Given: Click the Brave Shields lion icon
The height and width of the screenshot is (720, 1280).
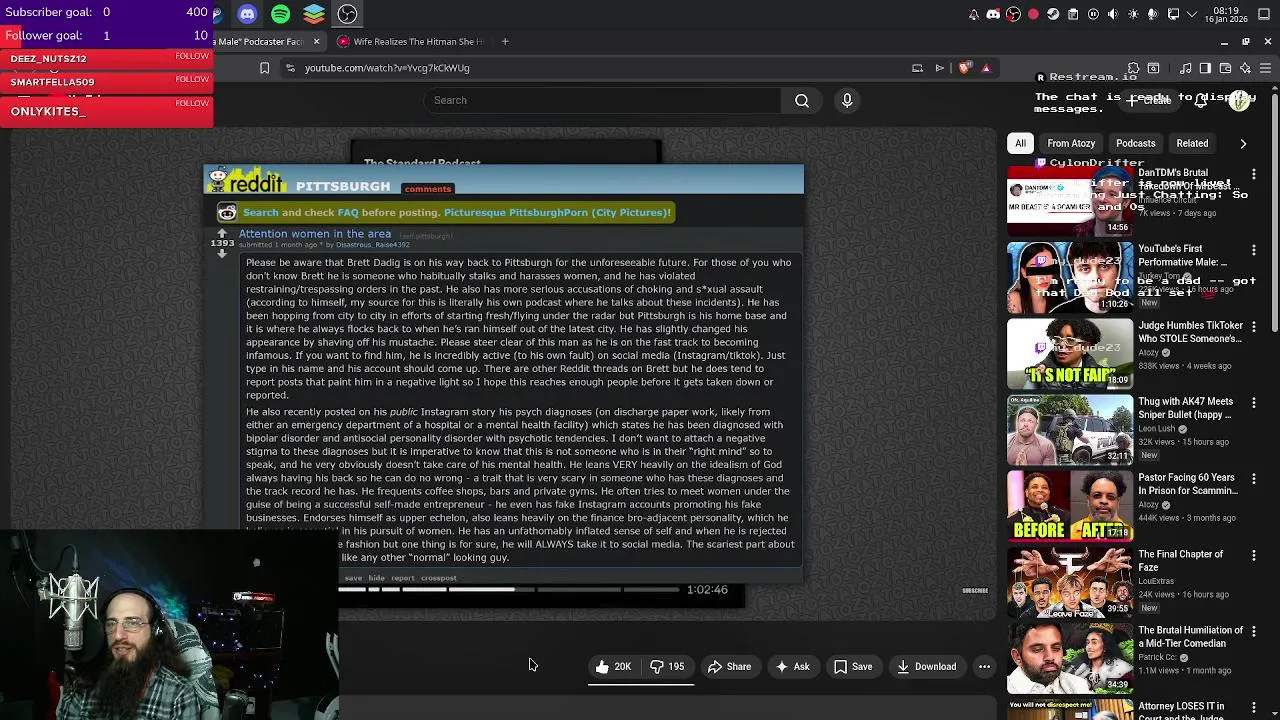Looking at the screenshot, I should pos(964,68).
